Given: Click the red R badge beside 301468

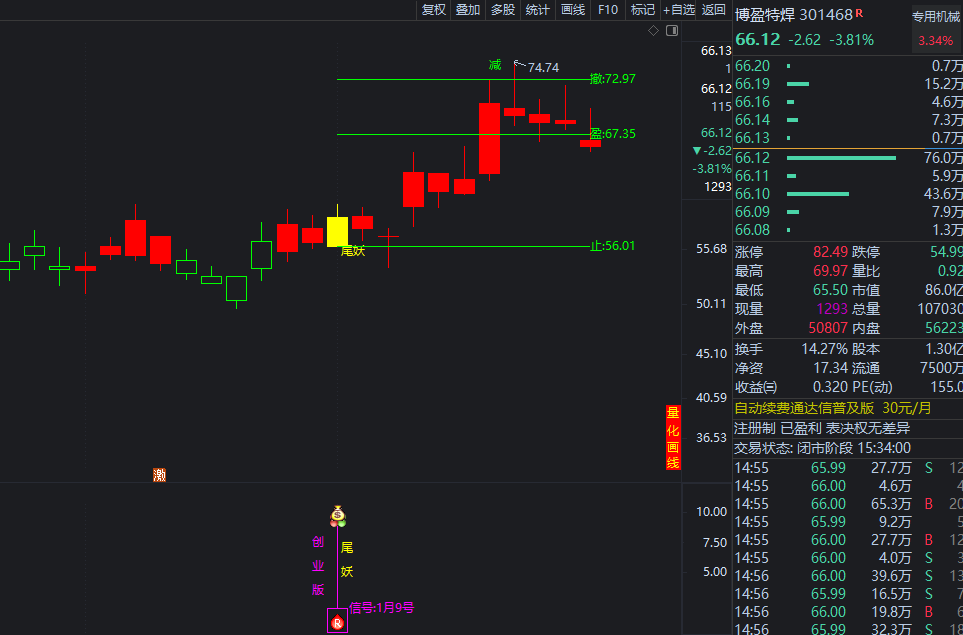Looking at the screenshot, I should coord(859,14).
